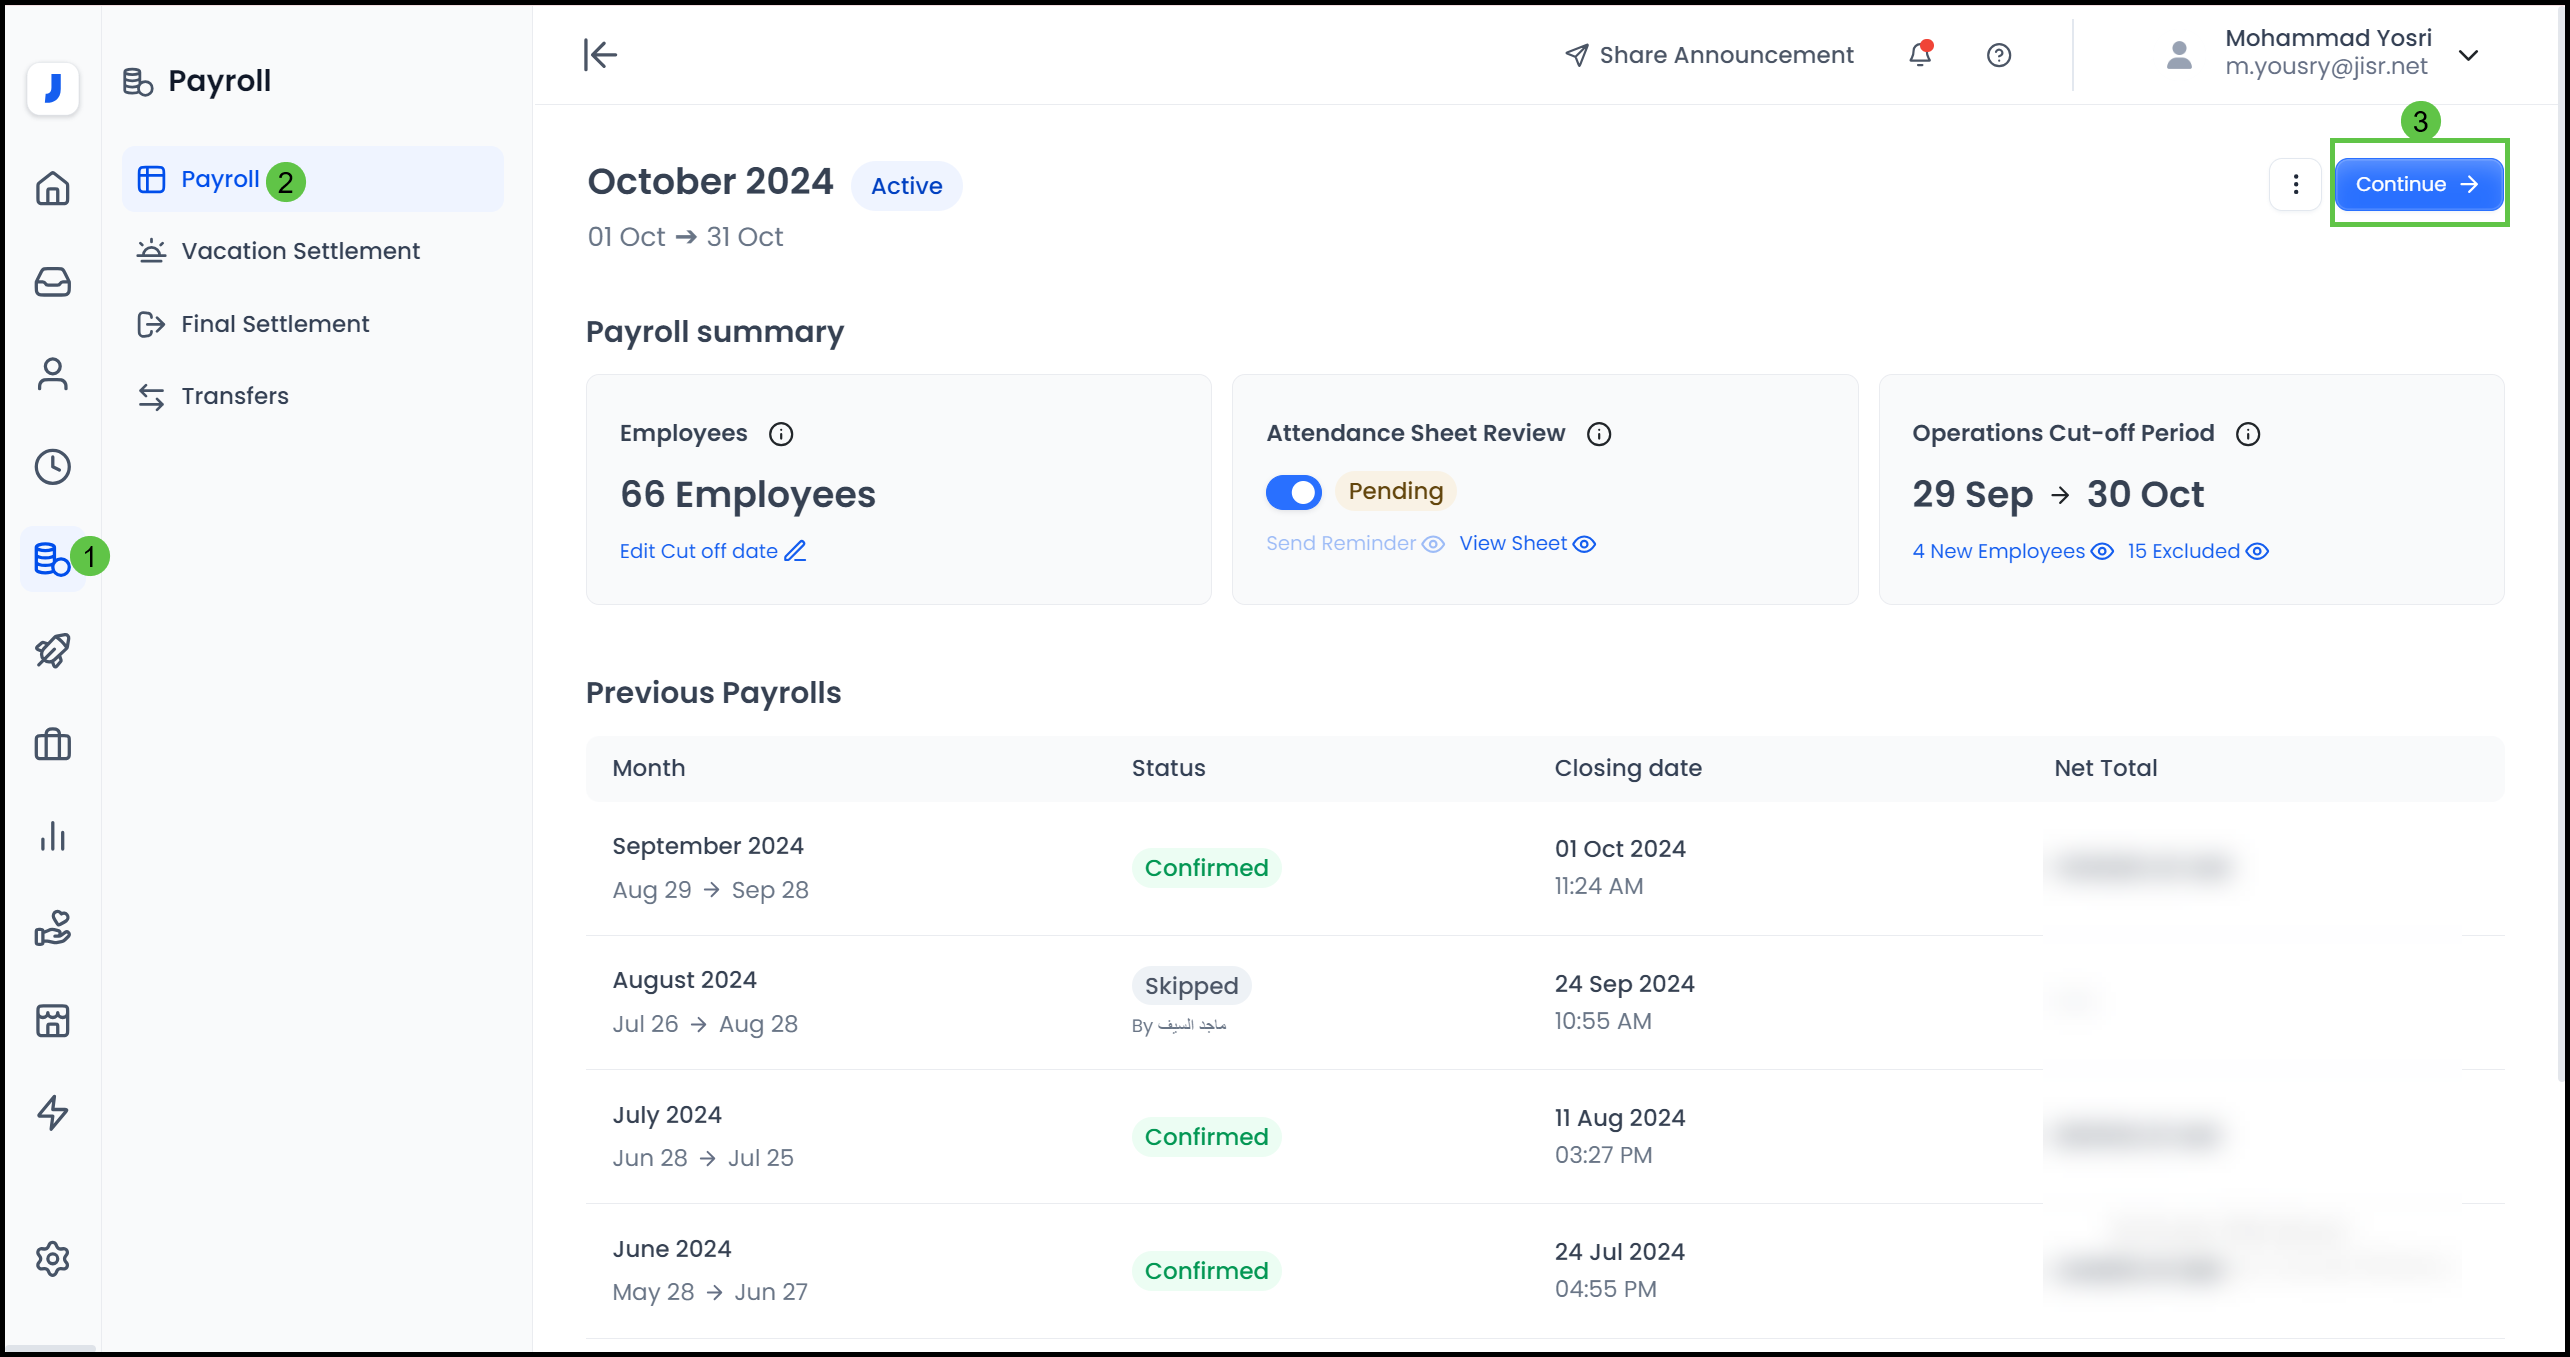Open the Marketplace storefront icon

[x=51, y=1020]
